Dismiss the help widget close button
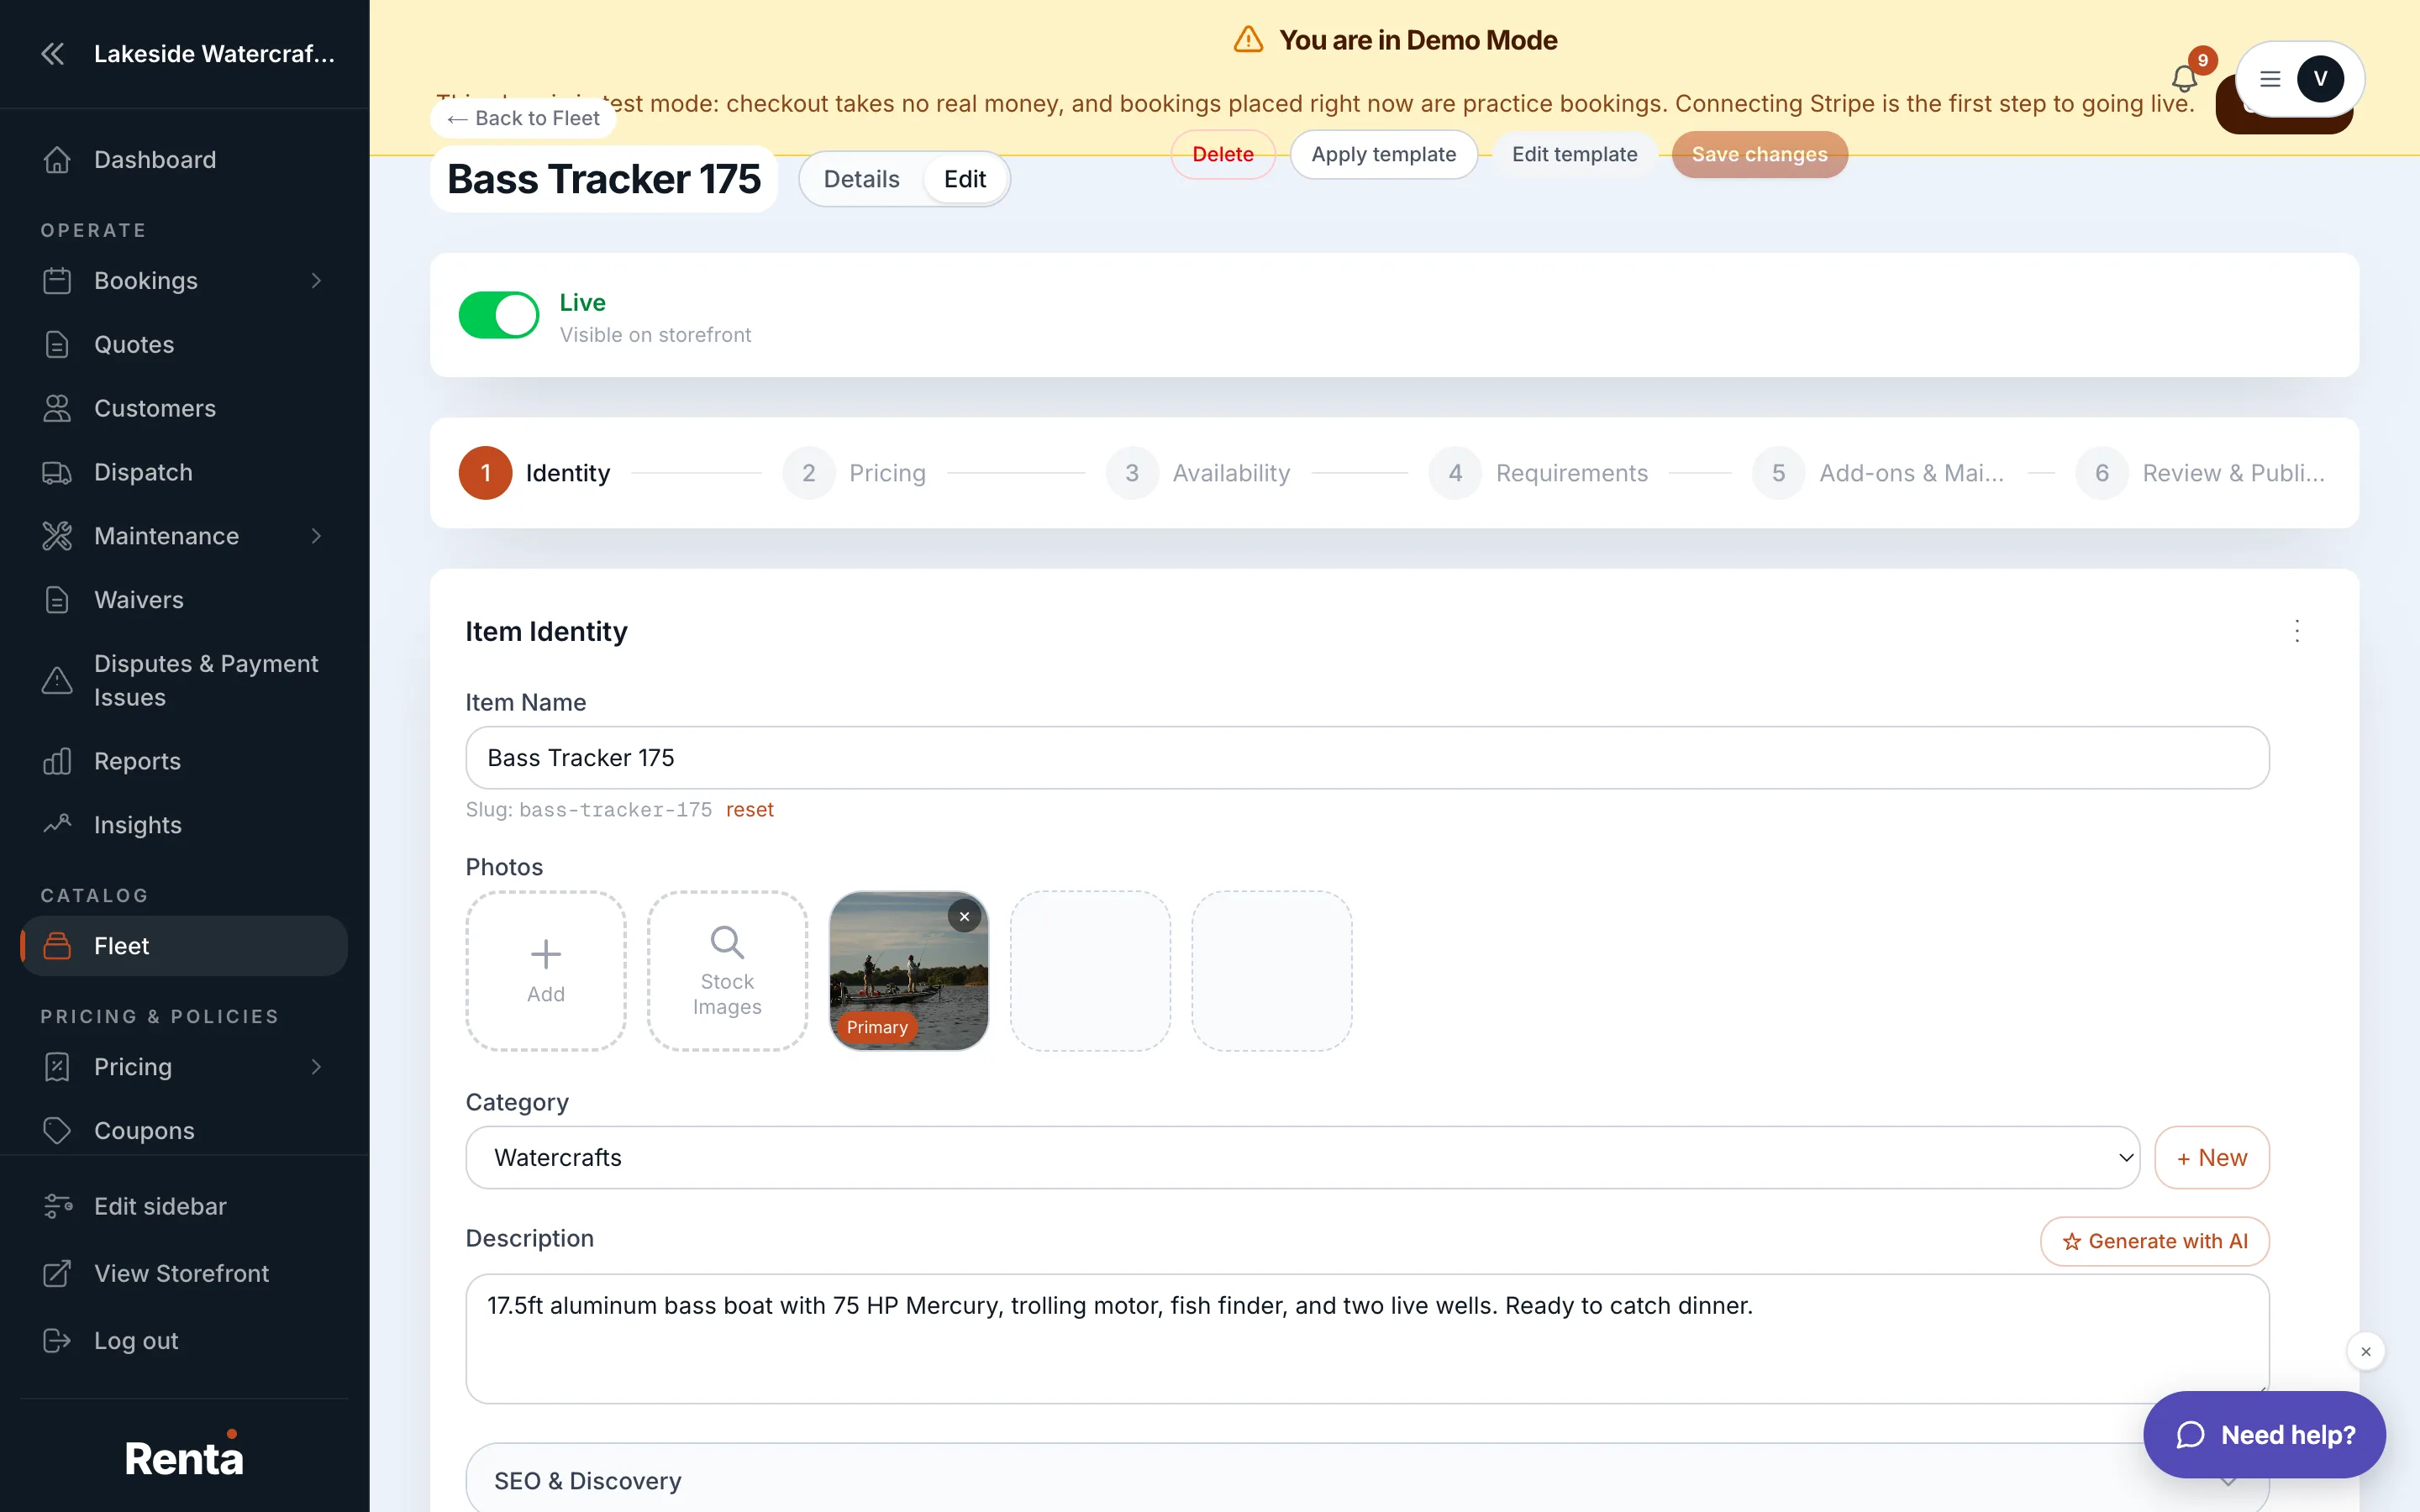2420x1512 pixels. click(2366, 1352)
